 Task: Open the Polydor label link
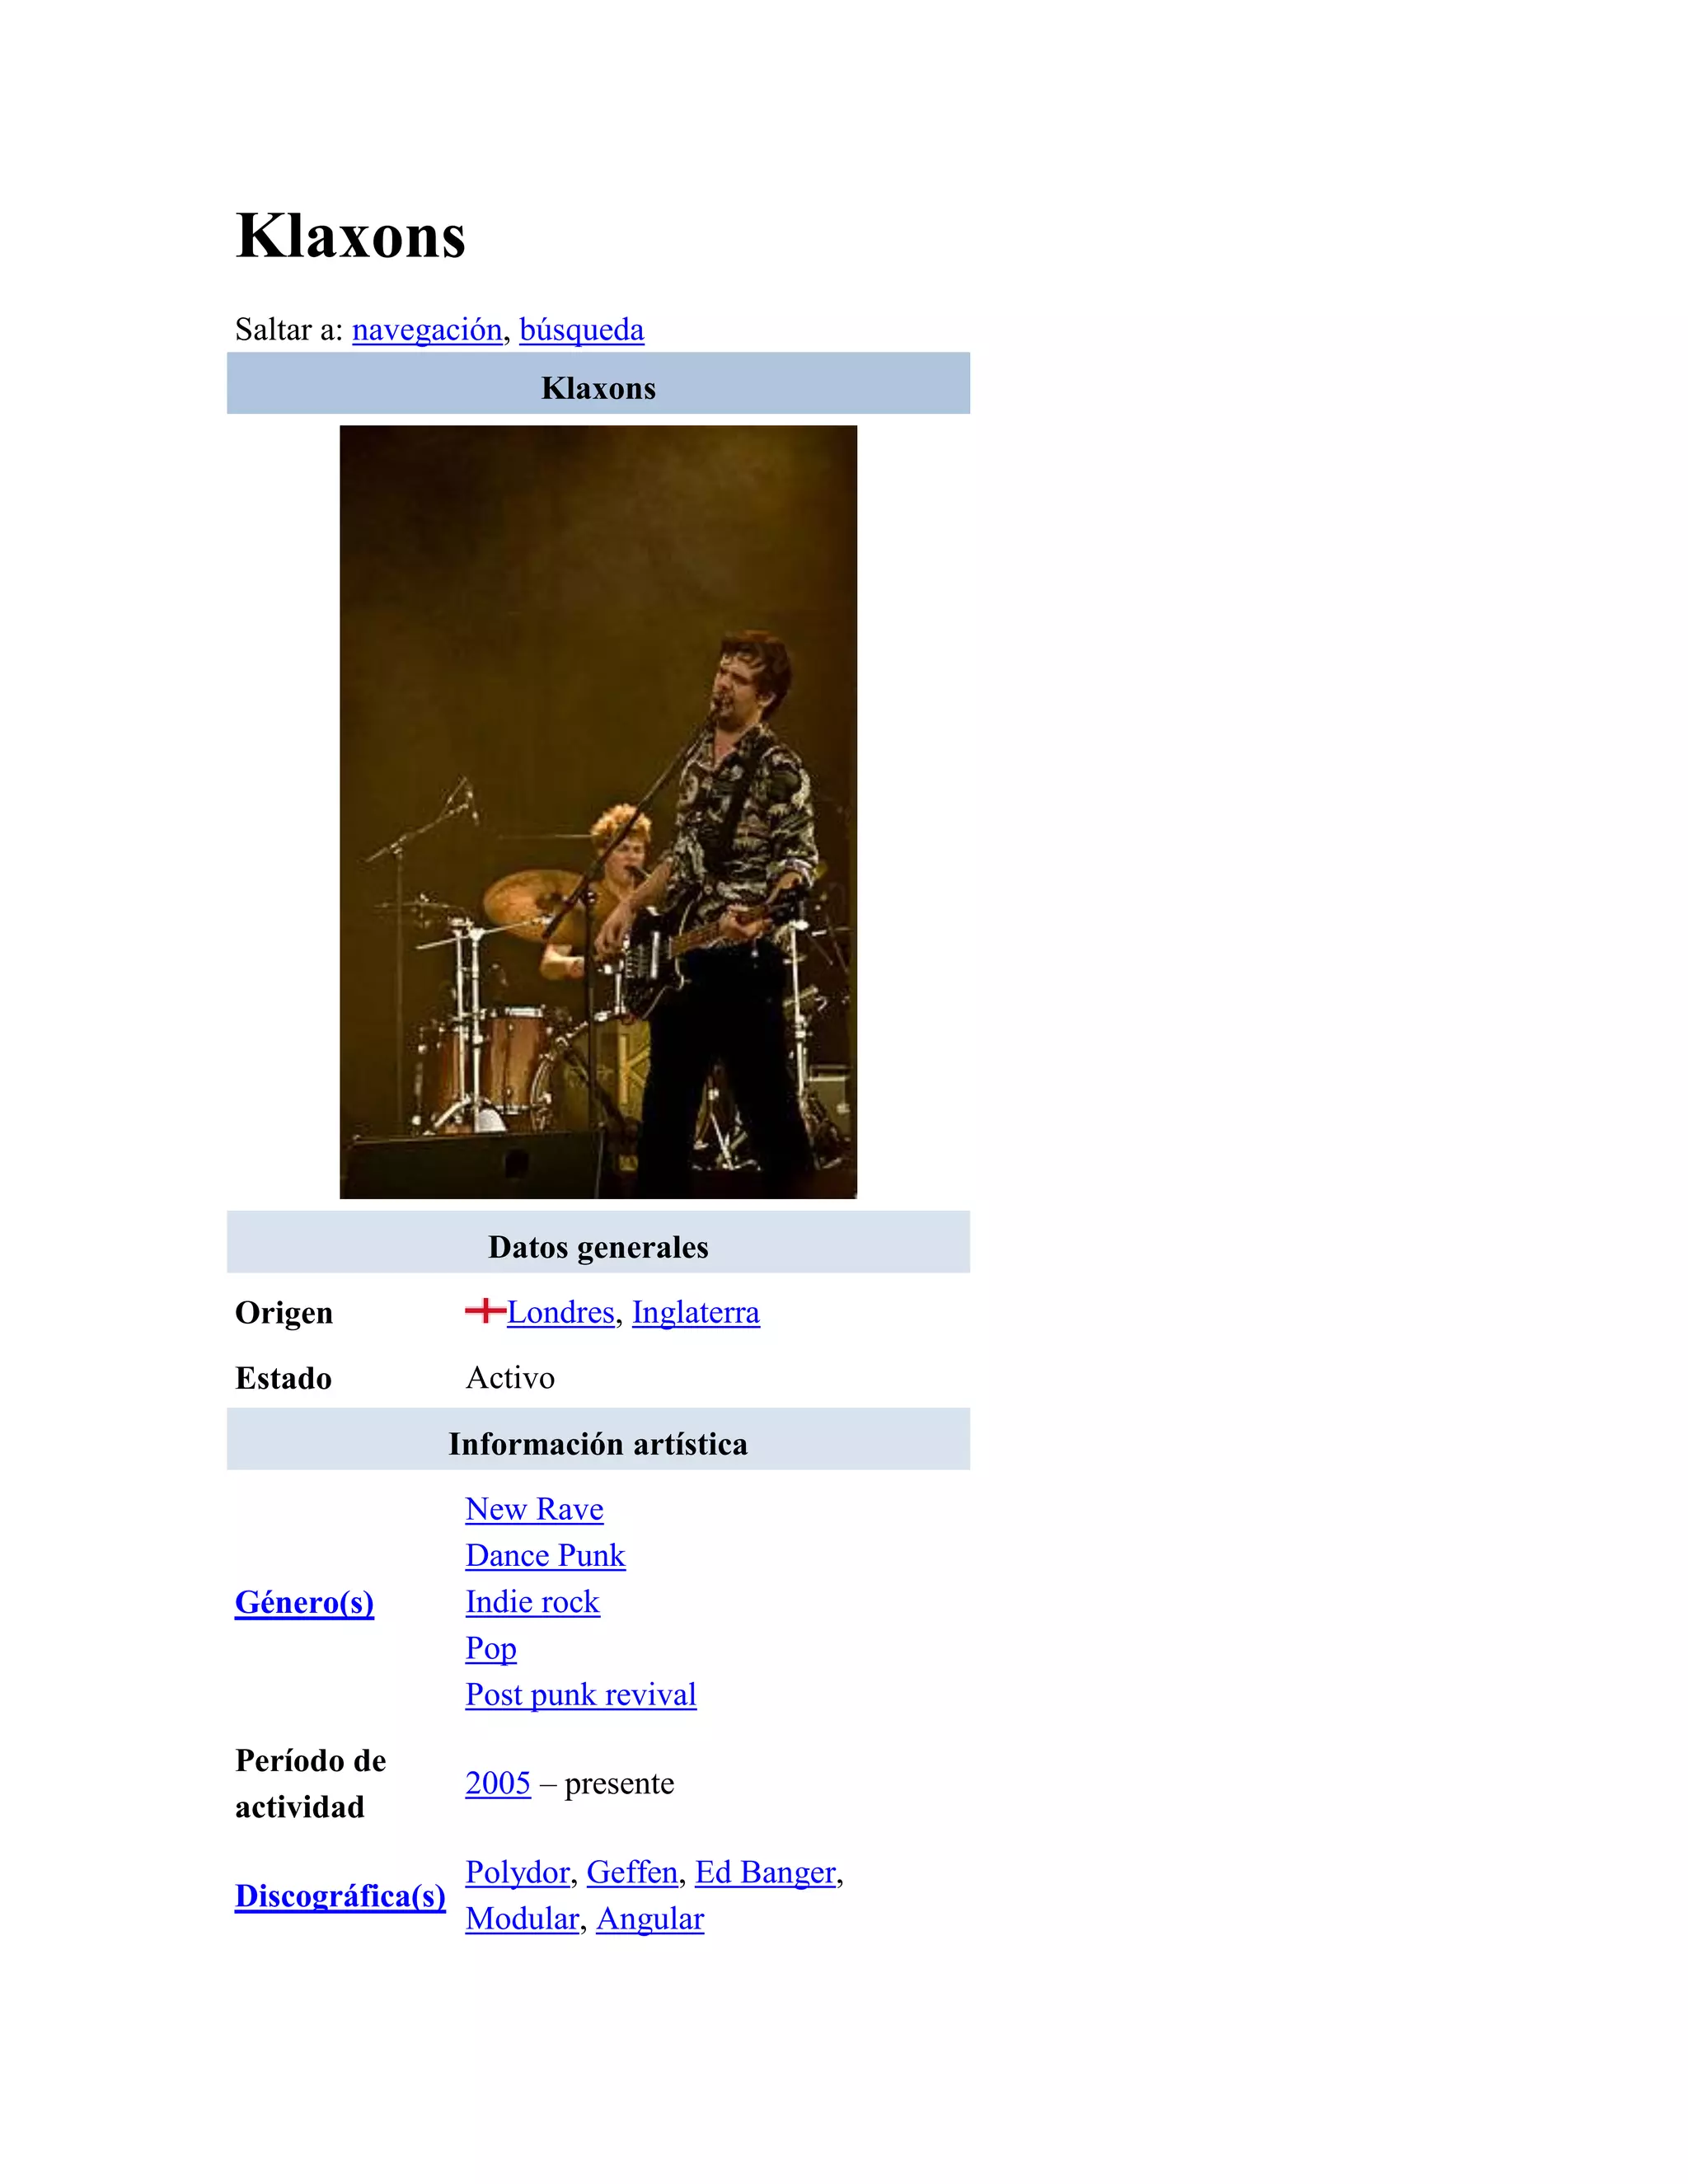click(x=517, y=1872)
